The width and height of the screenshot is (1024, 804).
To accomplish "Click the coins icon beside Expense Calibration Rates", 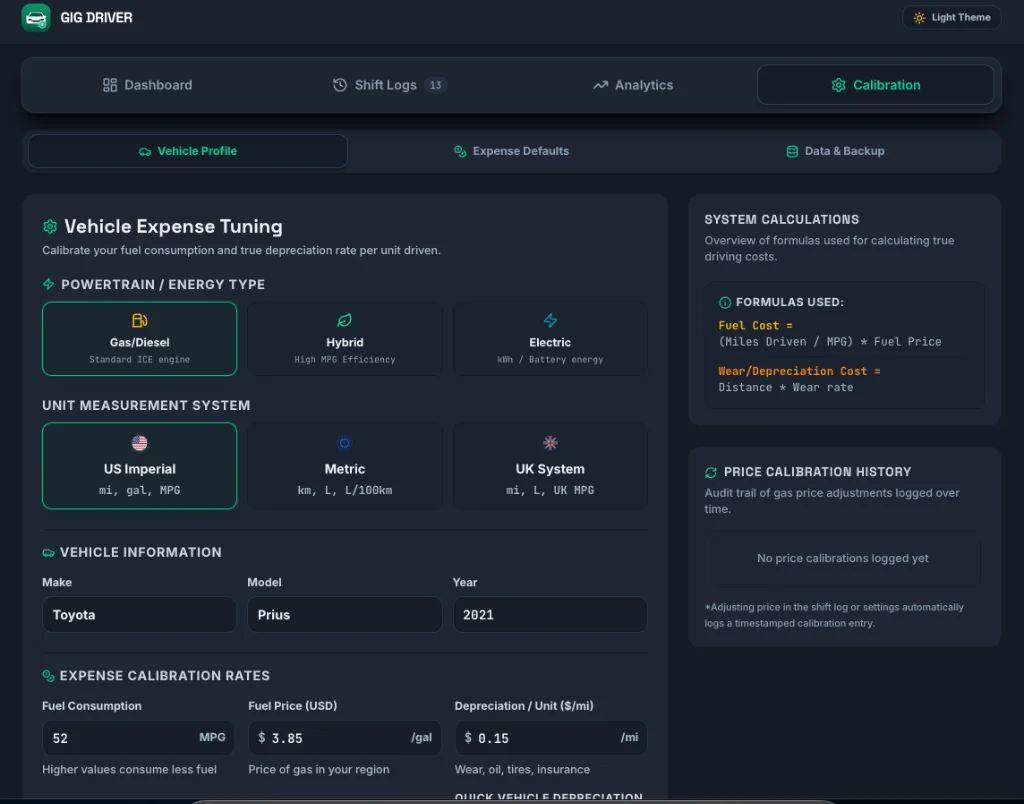I will (48, 676).
